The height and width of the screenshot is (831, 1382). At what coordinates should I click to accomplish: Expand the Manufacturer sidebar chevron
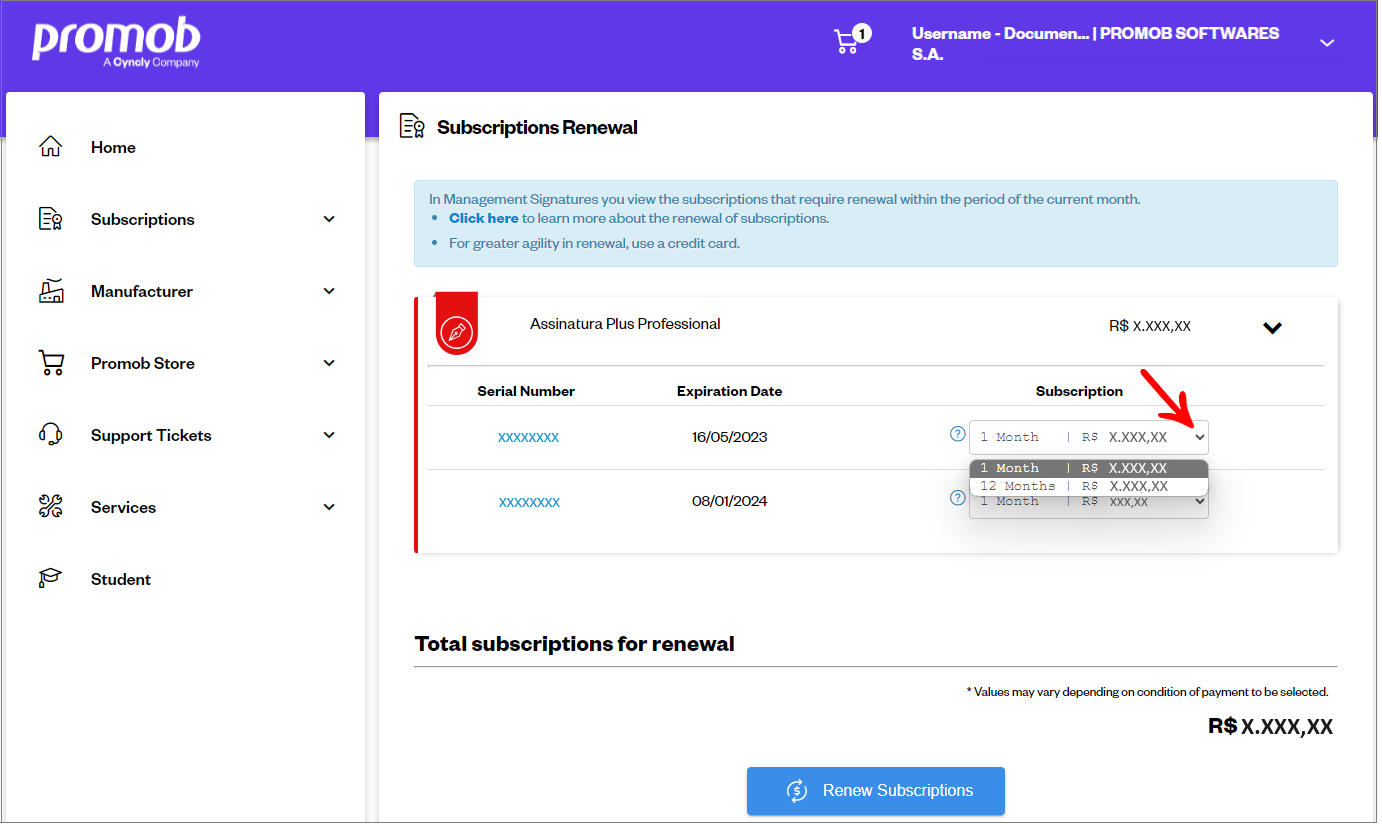[329, 291]
